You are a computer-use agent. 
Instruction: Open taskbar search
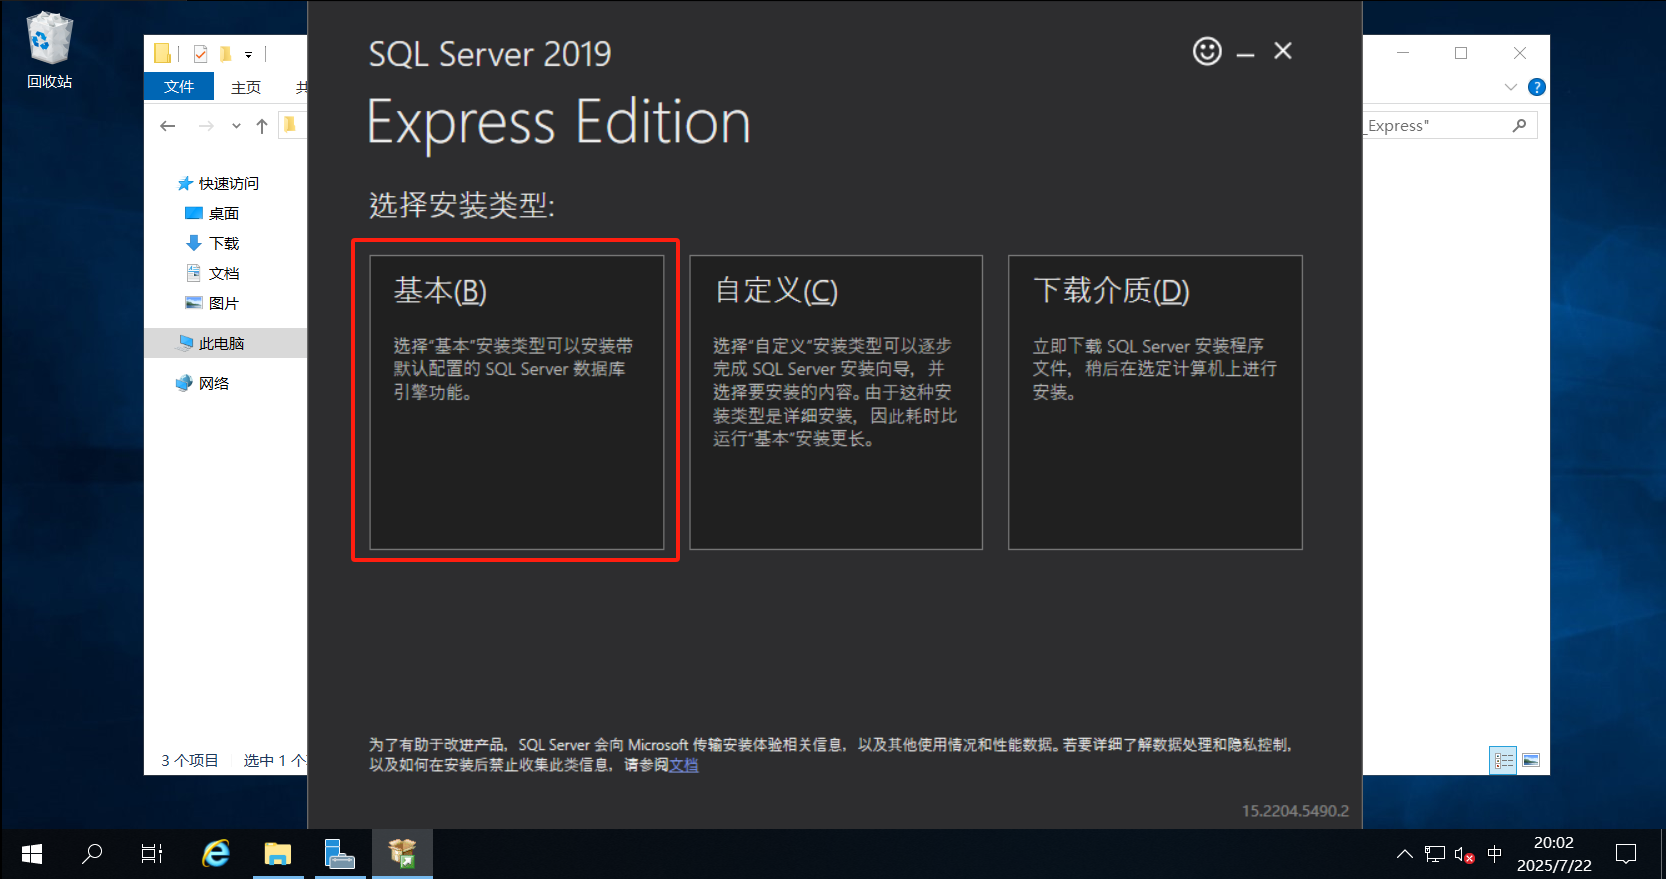tap(92, 854)
